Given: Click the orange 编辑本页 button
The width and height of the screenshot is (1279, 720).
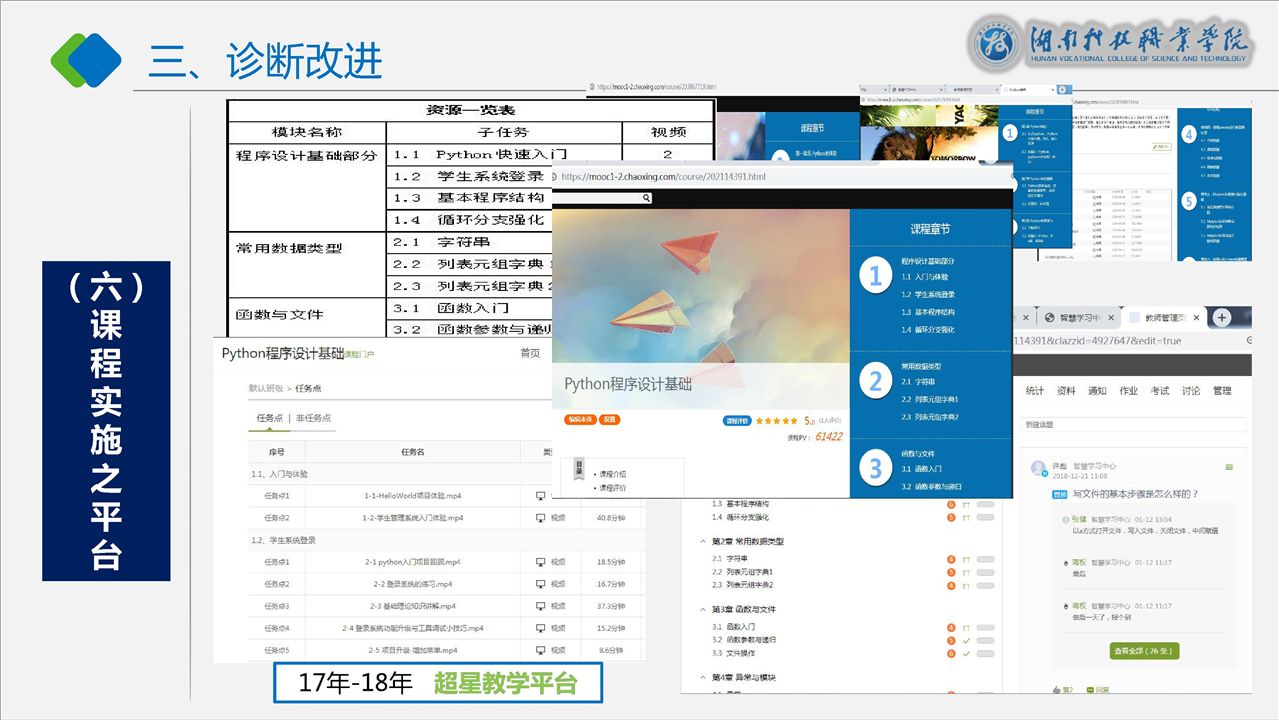Looking at the screenshot, I should (x=580, y=420).
